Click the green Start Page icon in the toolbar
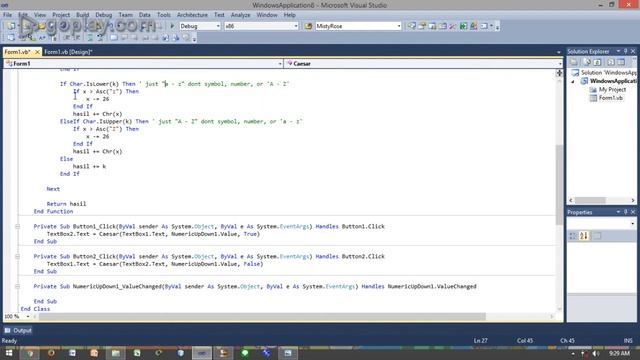 click(x=463, y=26)
